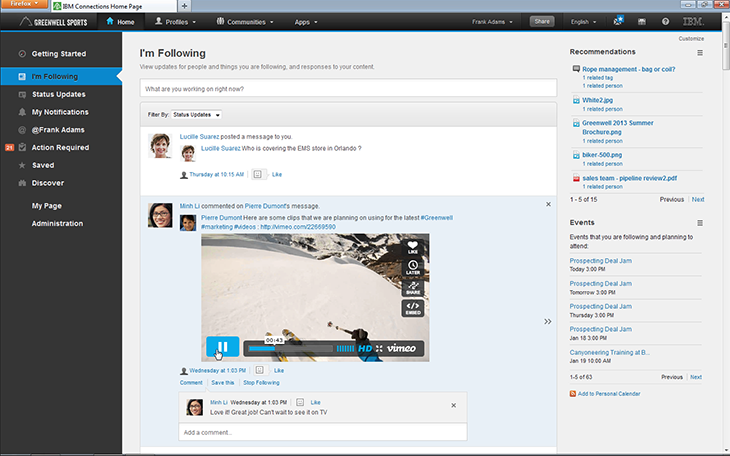This screenshot has height=456, width=730.
Task: Click the Vimeo Share icon on video
Action: [x=413, y=287]
